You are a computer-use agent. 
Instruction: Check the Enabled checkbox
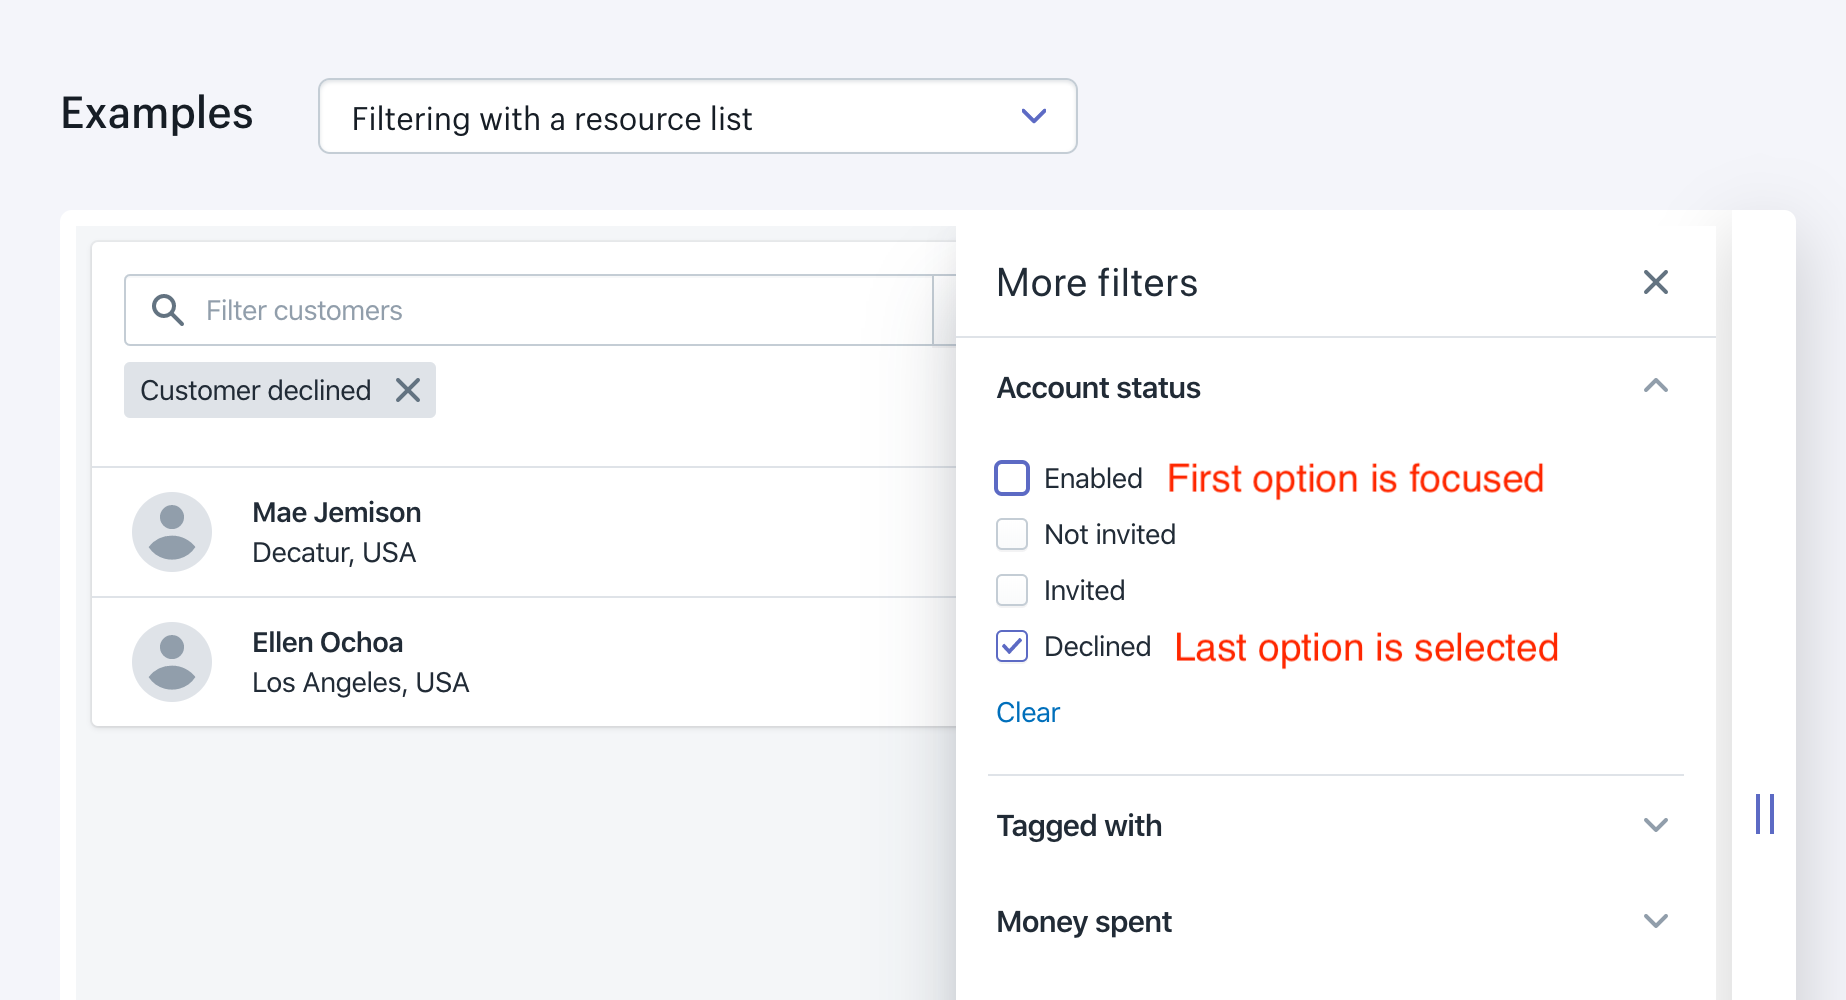point(1012,478)
